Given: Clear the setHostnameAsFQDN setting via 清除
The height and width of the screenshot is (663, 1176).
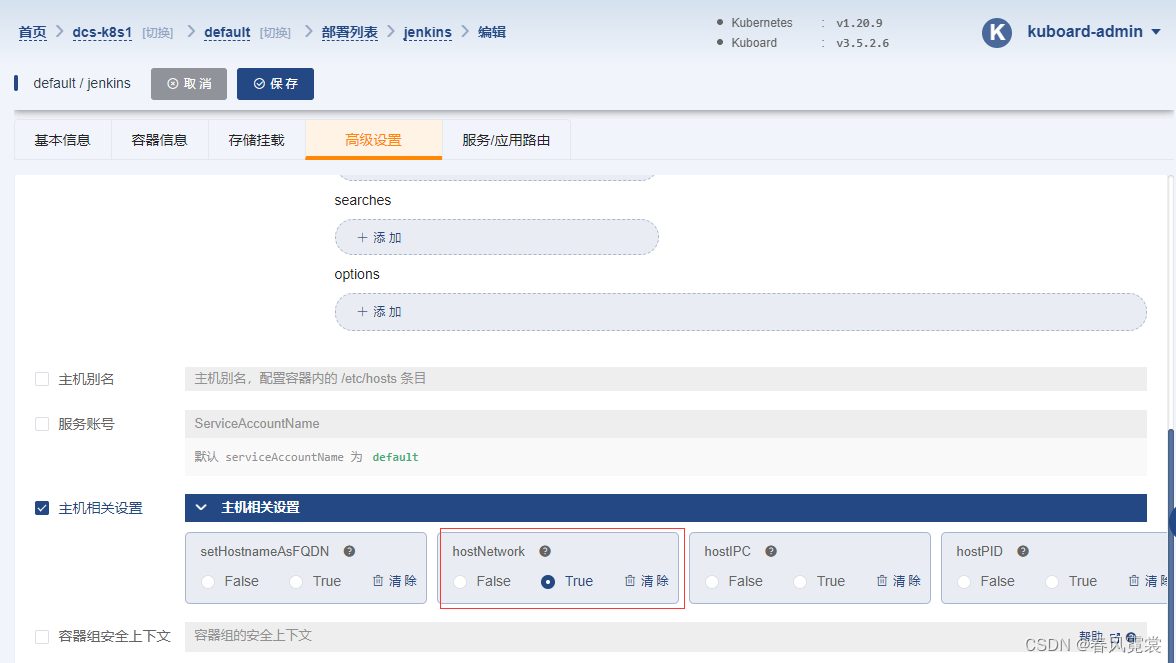Looking at the screenshot, I should pyautogui.click(x=394, y=581).
